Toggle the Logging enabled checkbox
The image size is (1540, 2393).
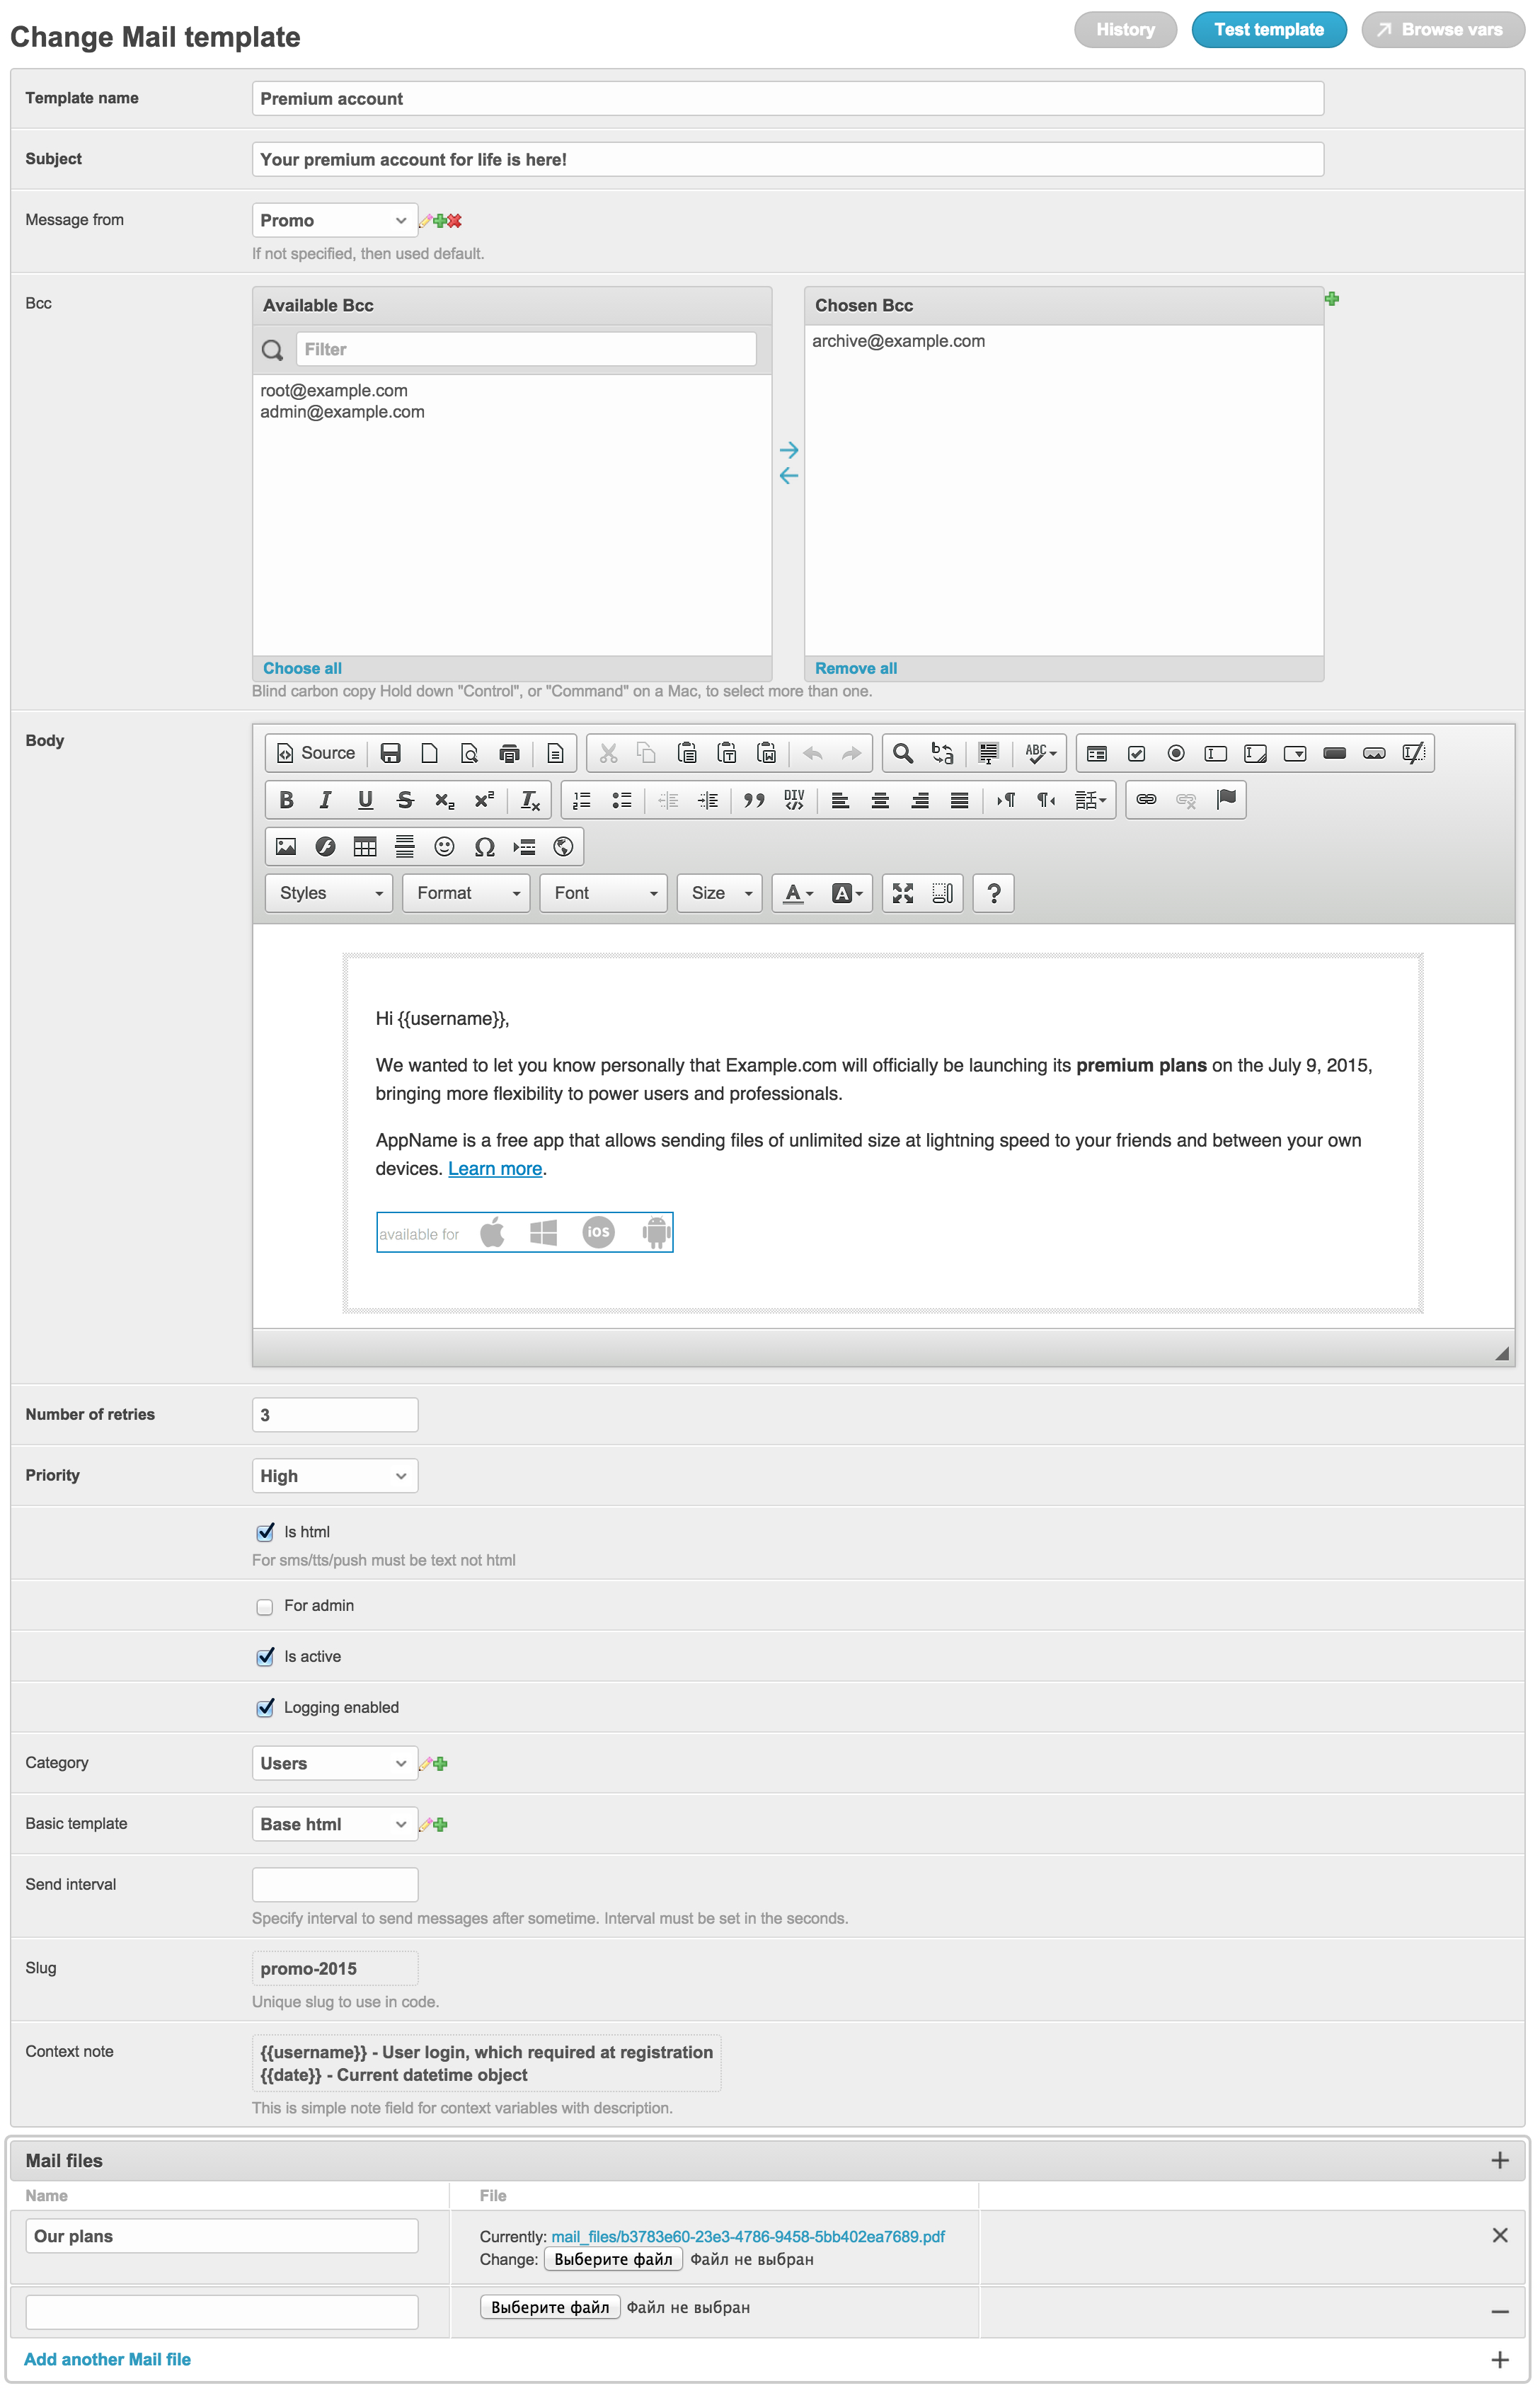click(x=265, y=1708)
